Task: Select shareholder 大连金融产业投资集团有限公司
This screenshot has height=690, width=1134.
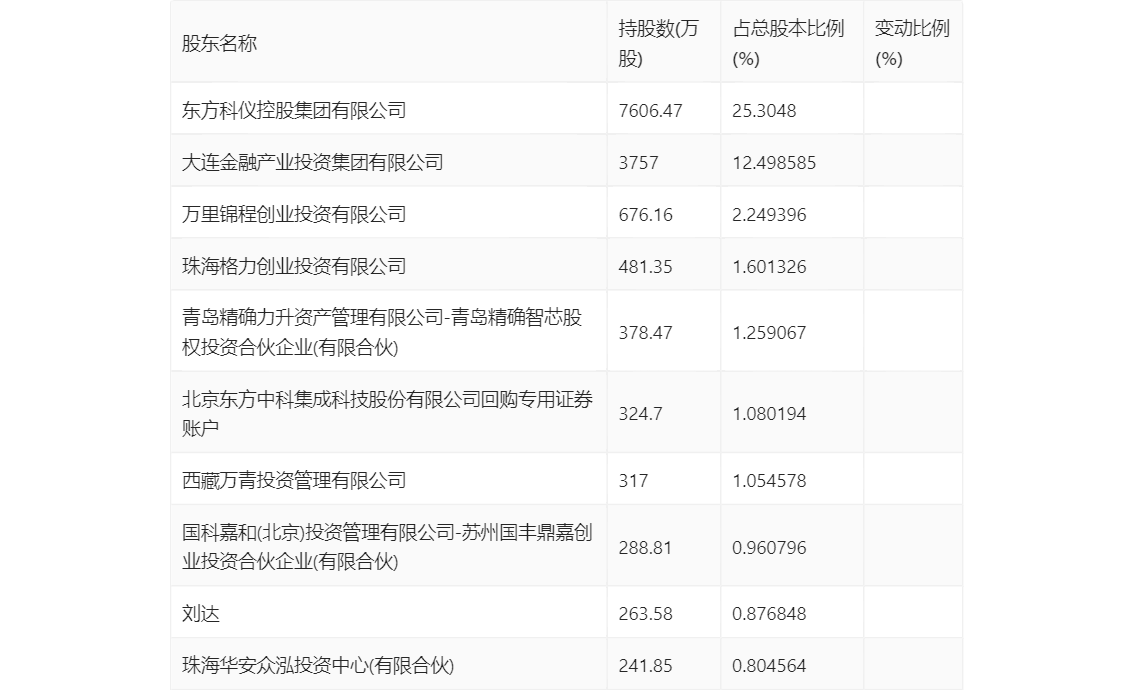Action: 312,163
